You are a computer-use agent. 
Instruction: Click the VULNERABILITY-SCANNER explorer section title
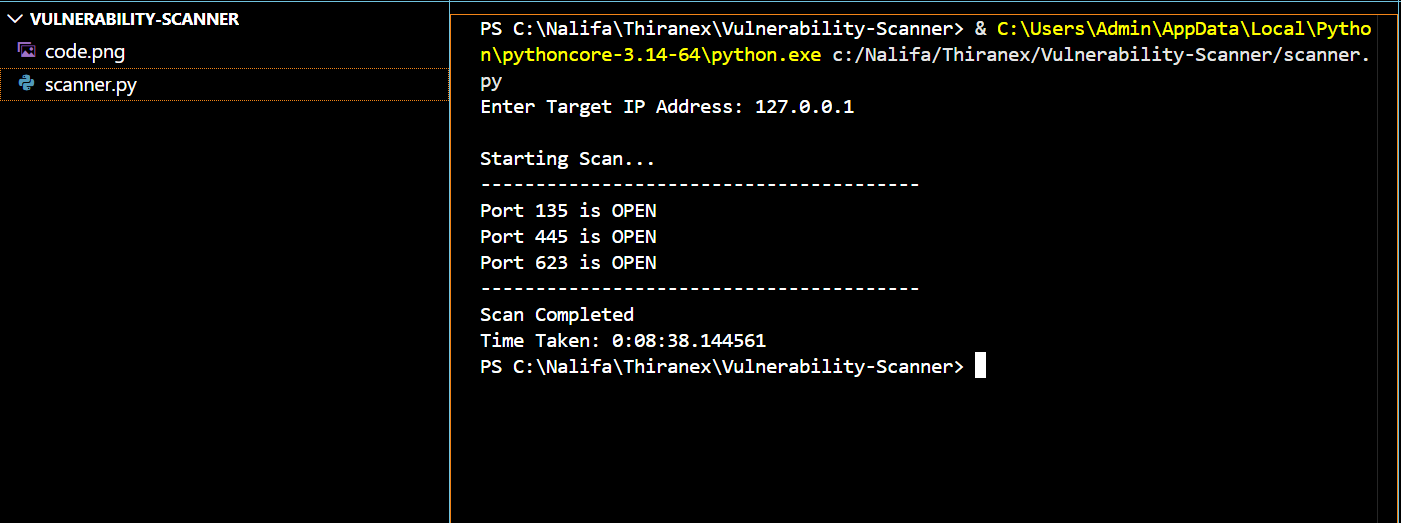click(x=134, y=19)
